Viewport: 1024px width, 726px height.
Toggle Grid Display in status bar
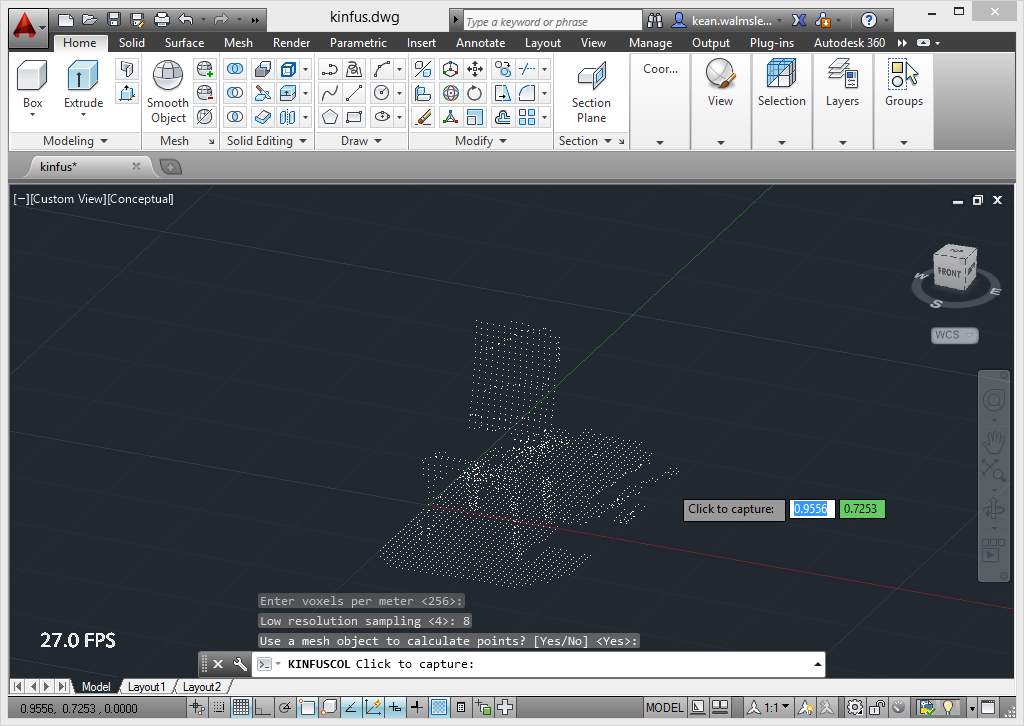pos(241,708)
